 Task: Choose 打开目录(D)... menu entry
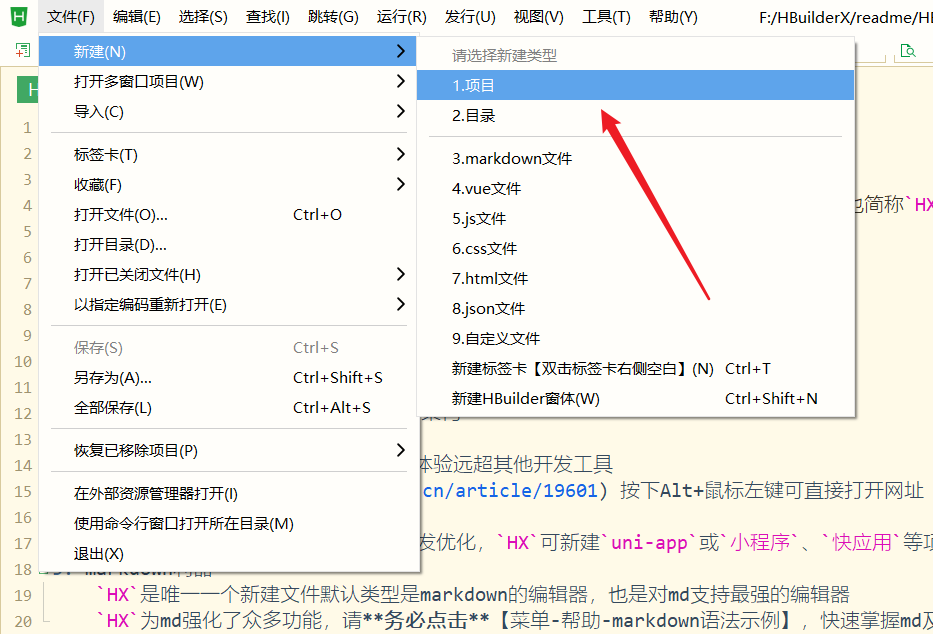(x=229, y=244)
